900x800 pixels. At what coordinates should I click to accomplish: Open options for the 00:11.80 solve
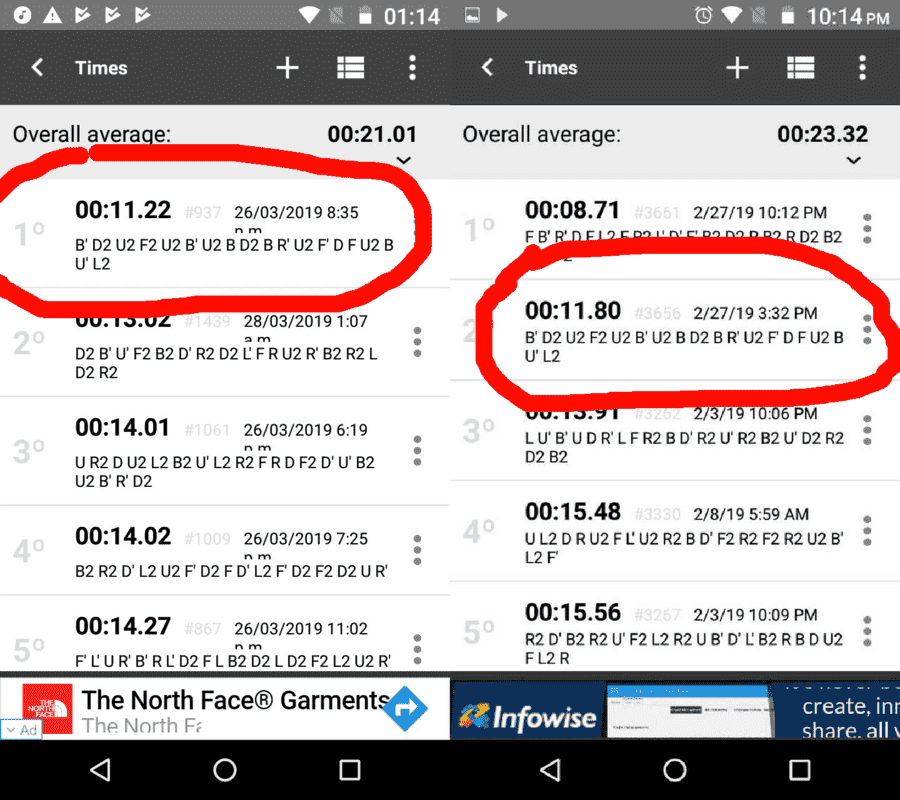(x=867, y=329)
